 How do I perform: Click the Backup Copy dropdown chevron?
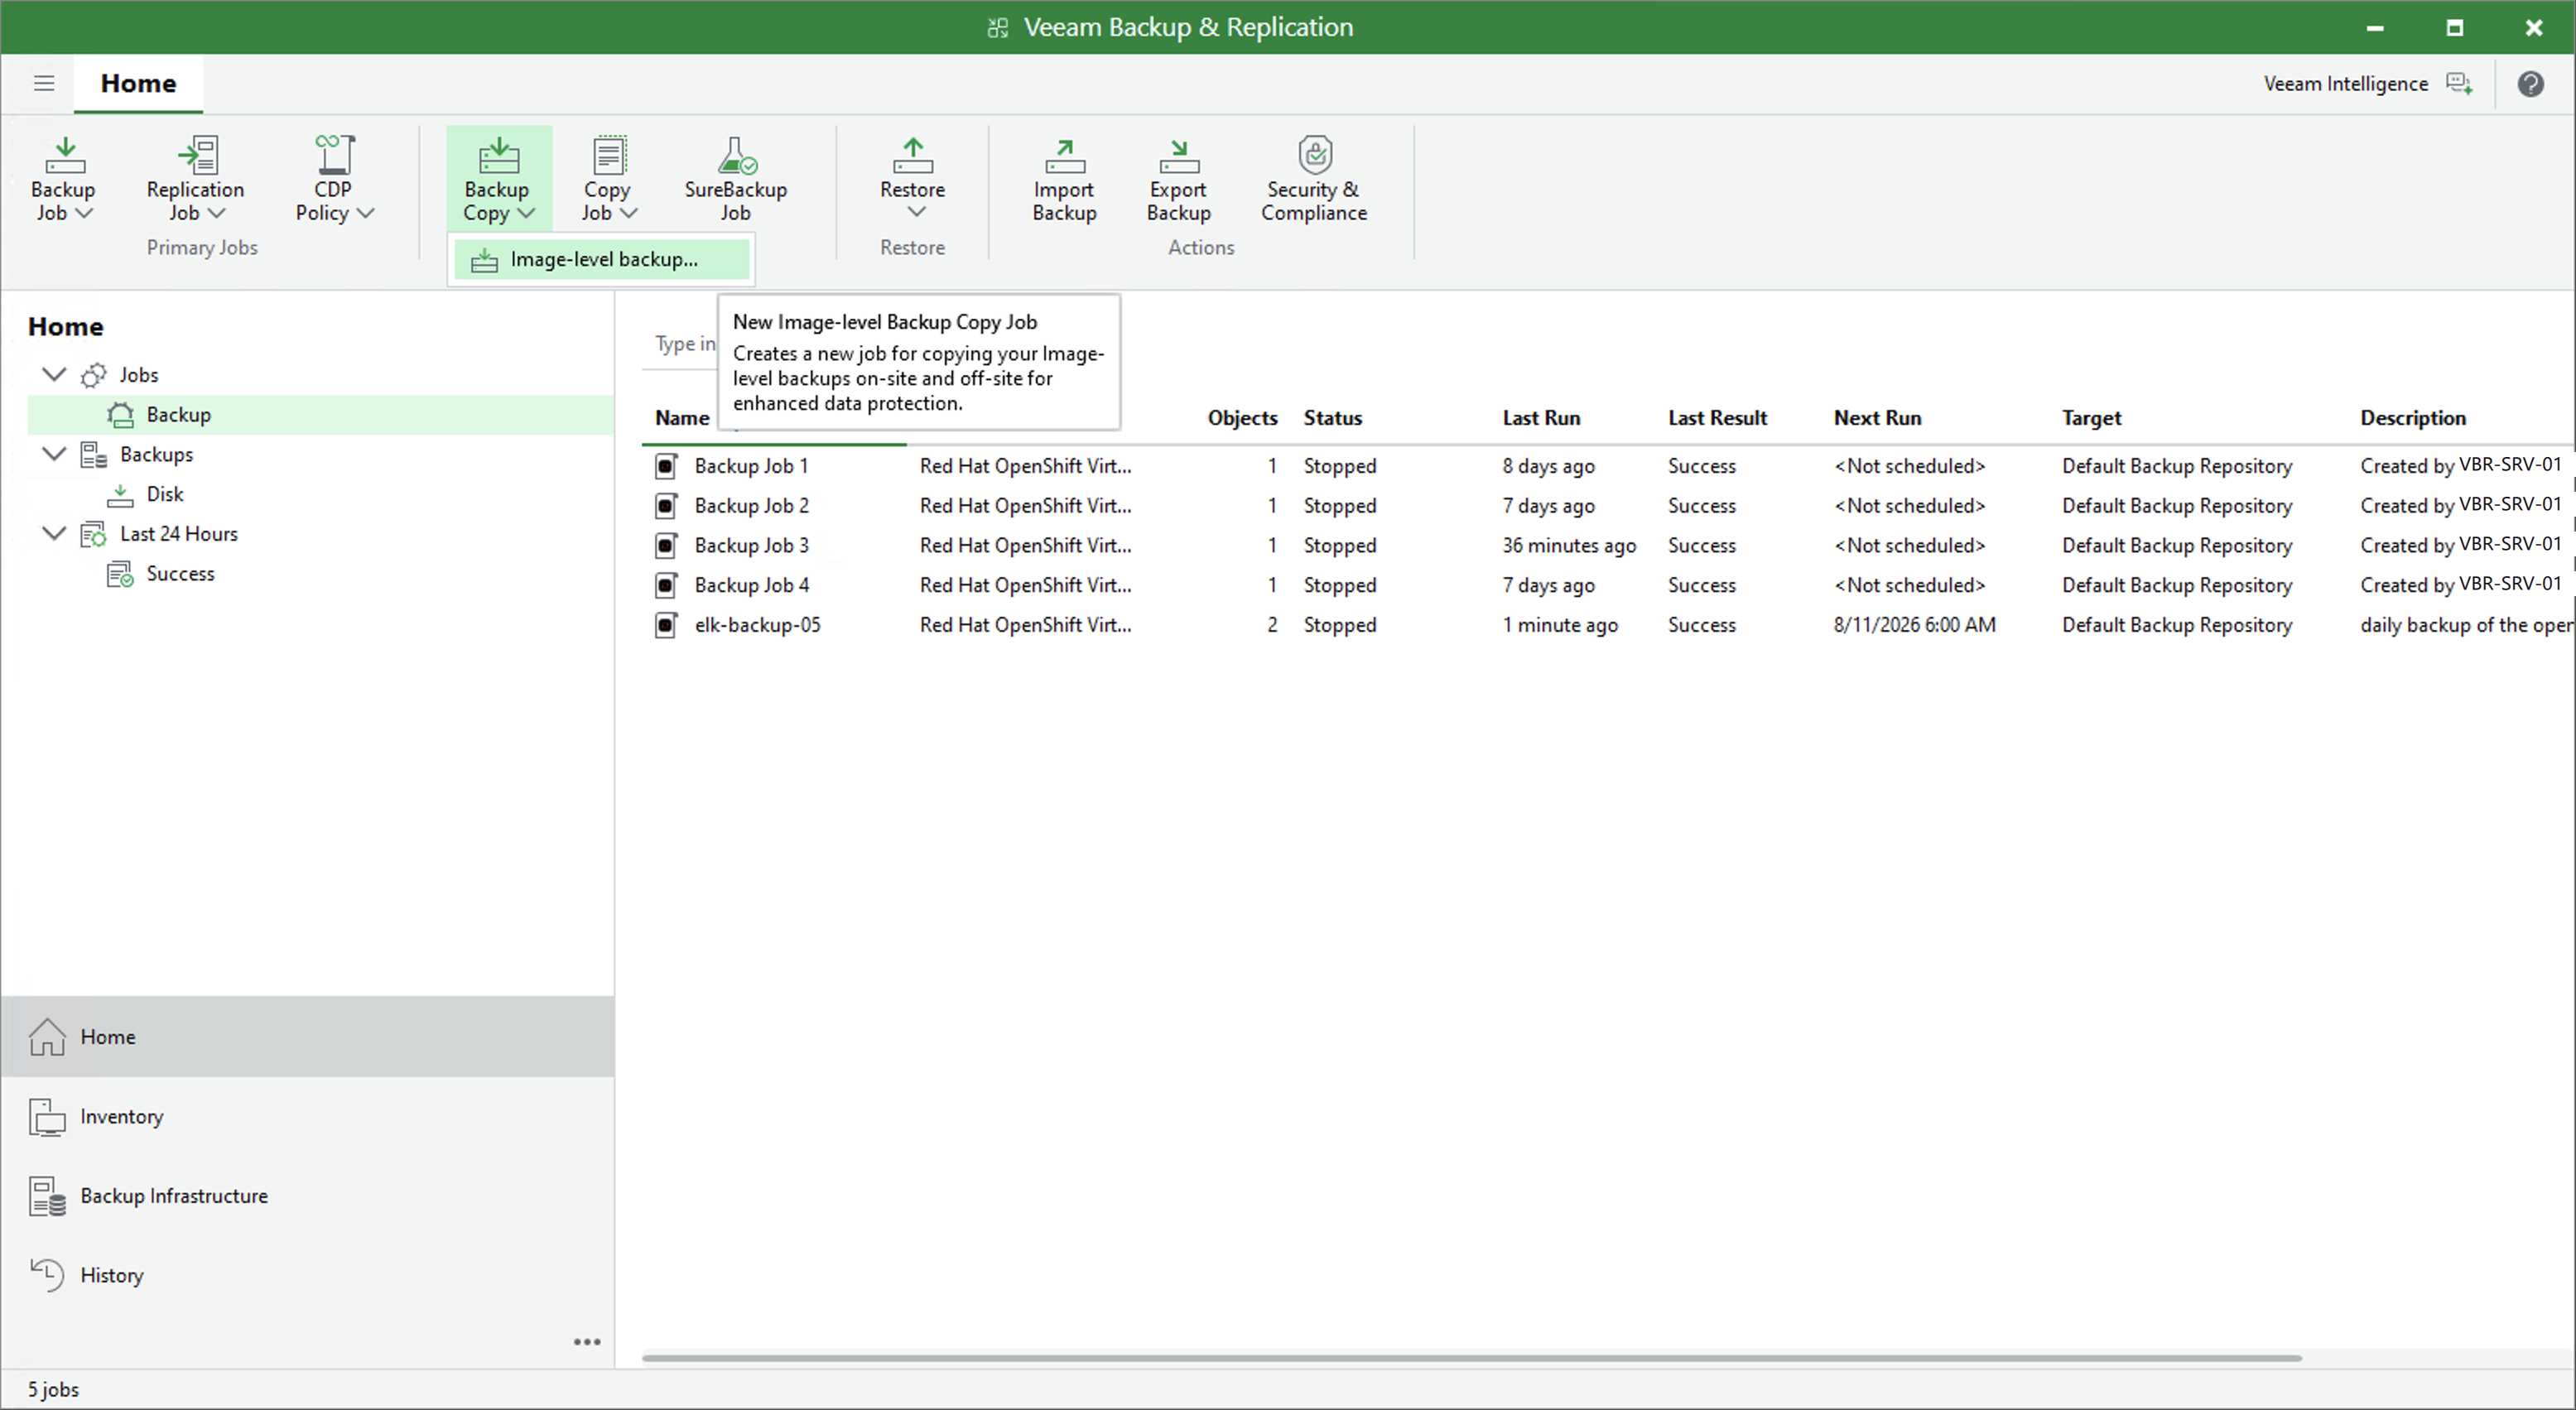click(x=526, y=213)
